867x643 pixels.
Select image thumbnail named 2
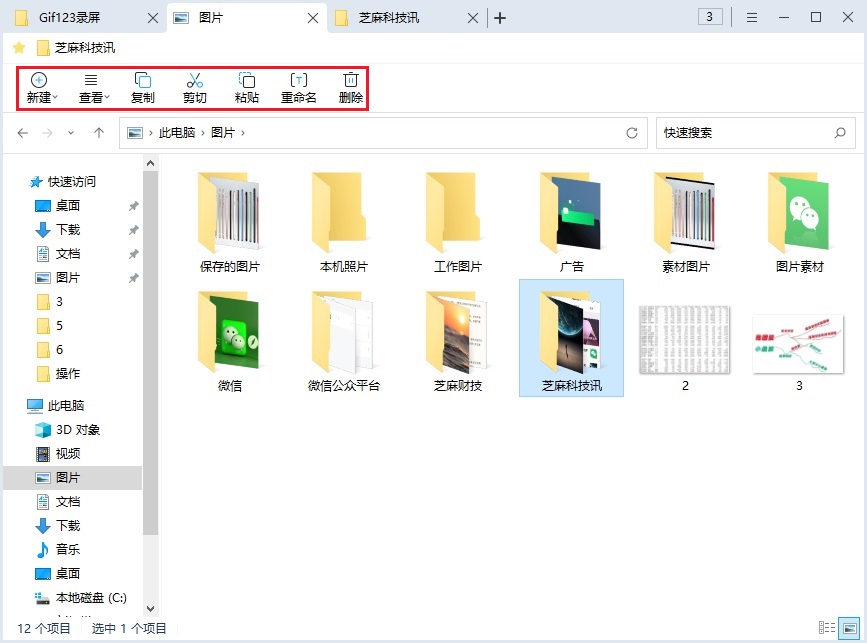(685, 347)
